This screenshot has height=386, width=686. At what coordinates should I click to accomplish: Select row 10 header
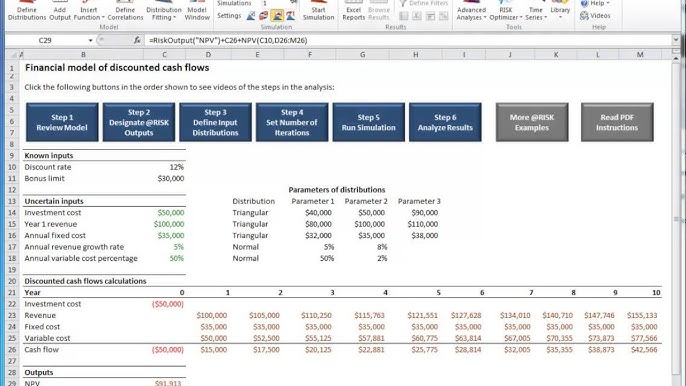tap(12, 167)
